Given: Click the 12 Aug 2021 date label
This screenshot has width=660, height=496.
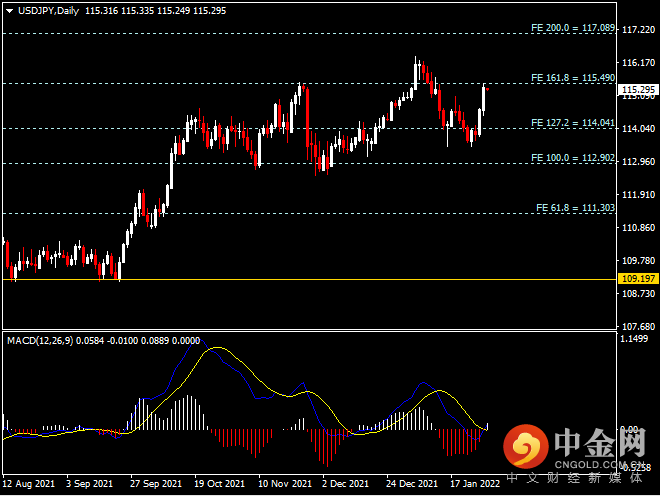Looking at the screenshot, I should click(x=29, y=484).
